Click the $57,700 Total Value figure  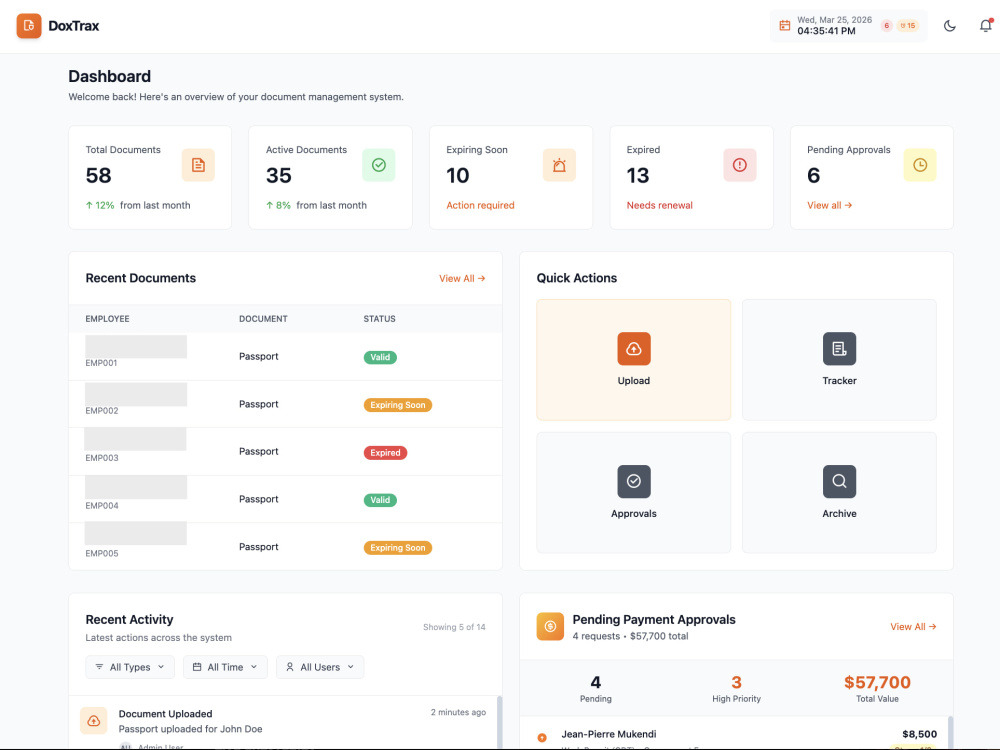(x=878, y=682)
